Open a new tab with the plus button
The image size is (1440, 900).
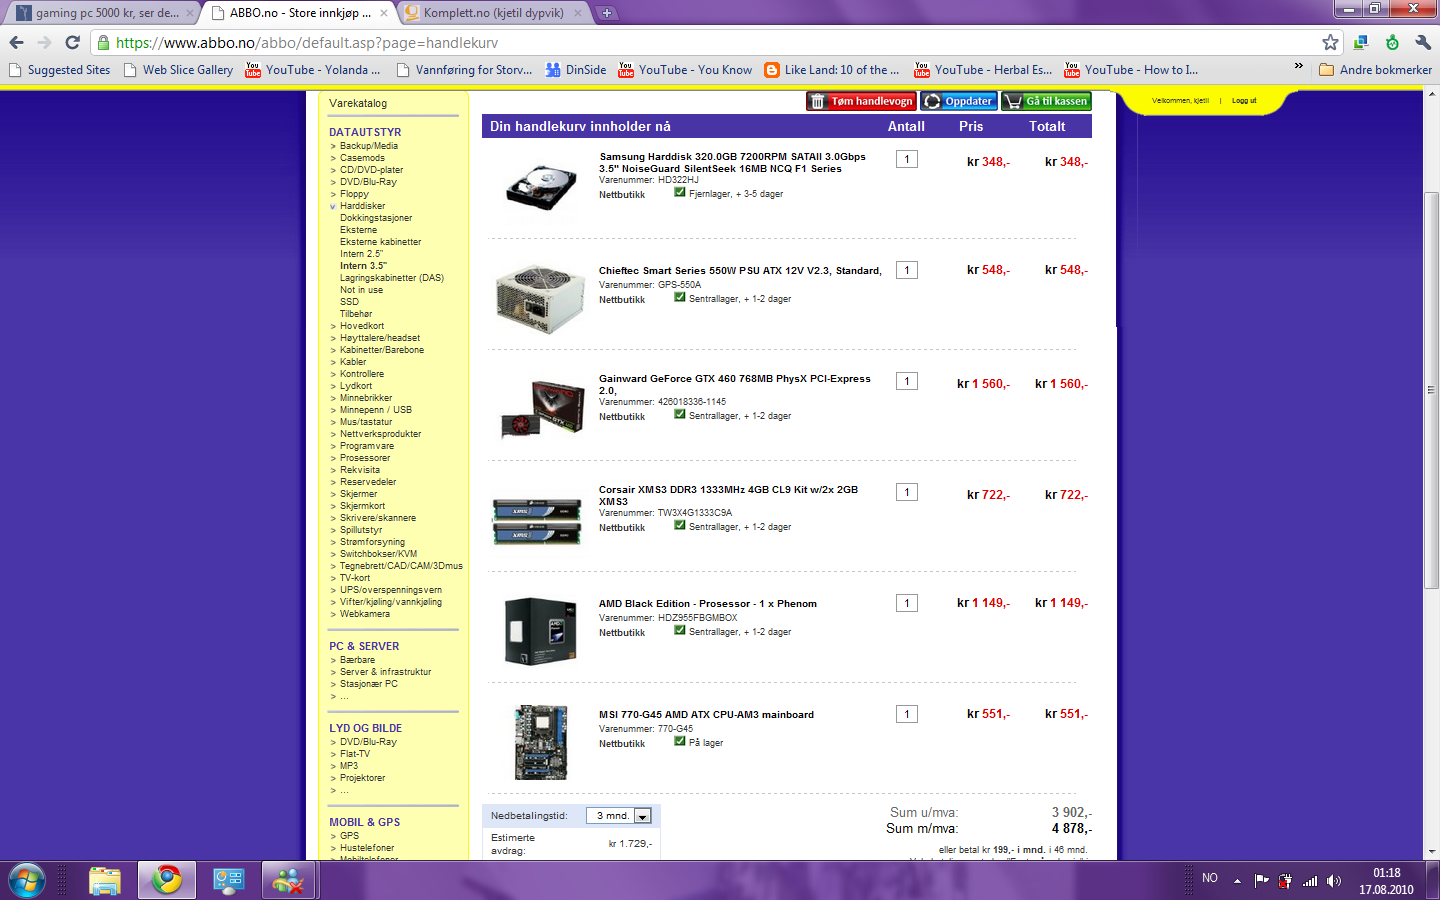click(606, 13)
